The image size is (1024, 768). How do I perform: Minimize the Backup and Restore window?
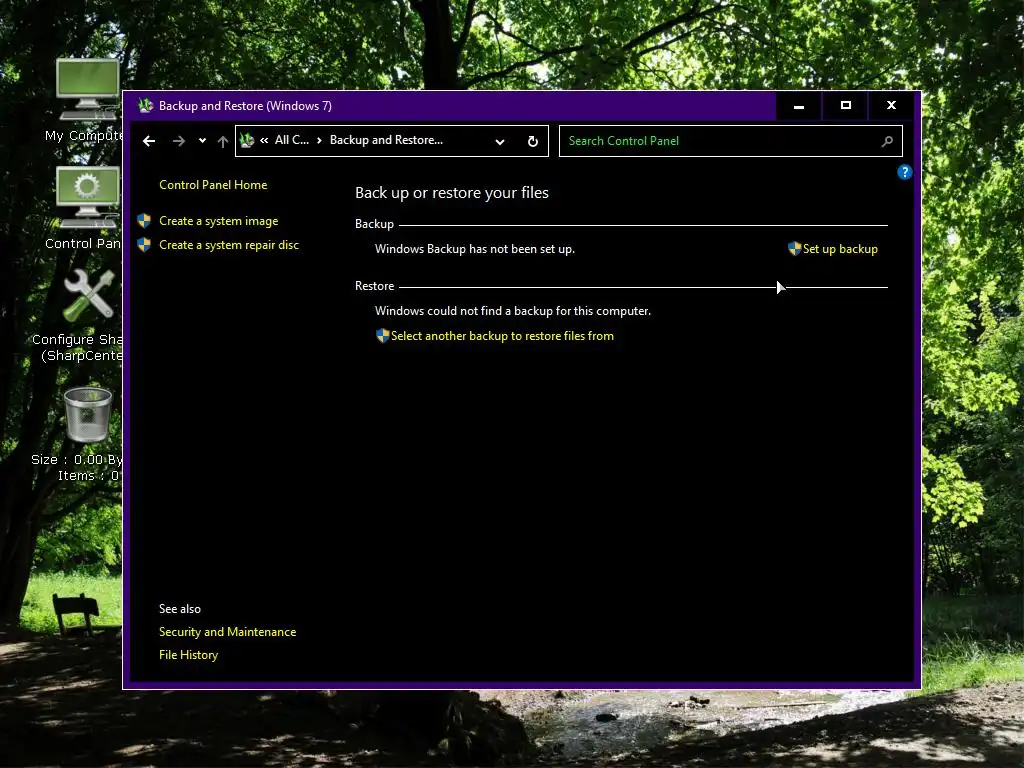[x=799, y=106]
